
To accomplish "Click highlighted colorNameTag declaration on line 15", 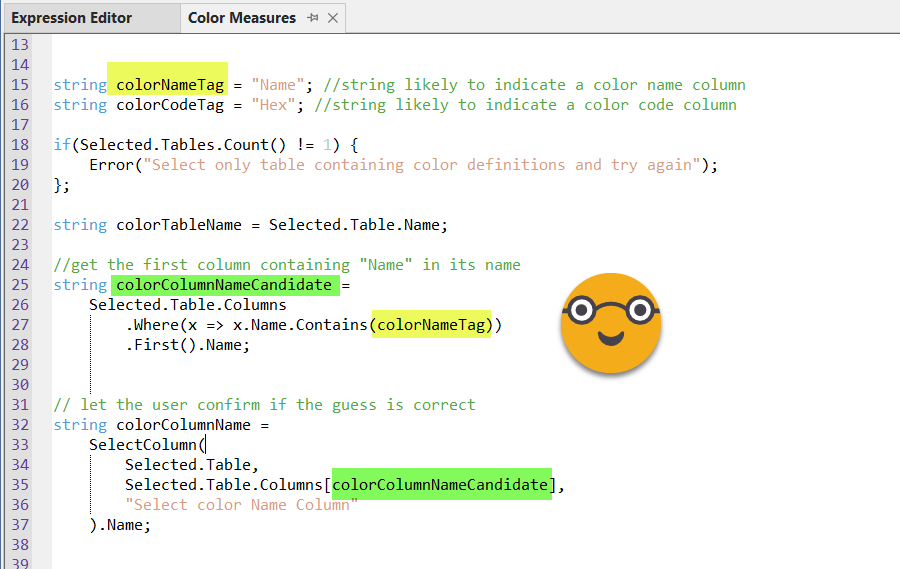I will 170,85.
